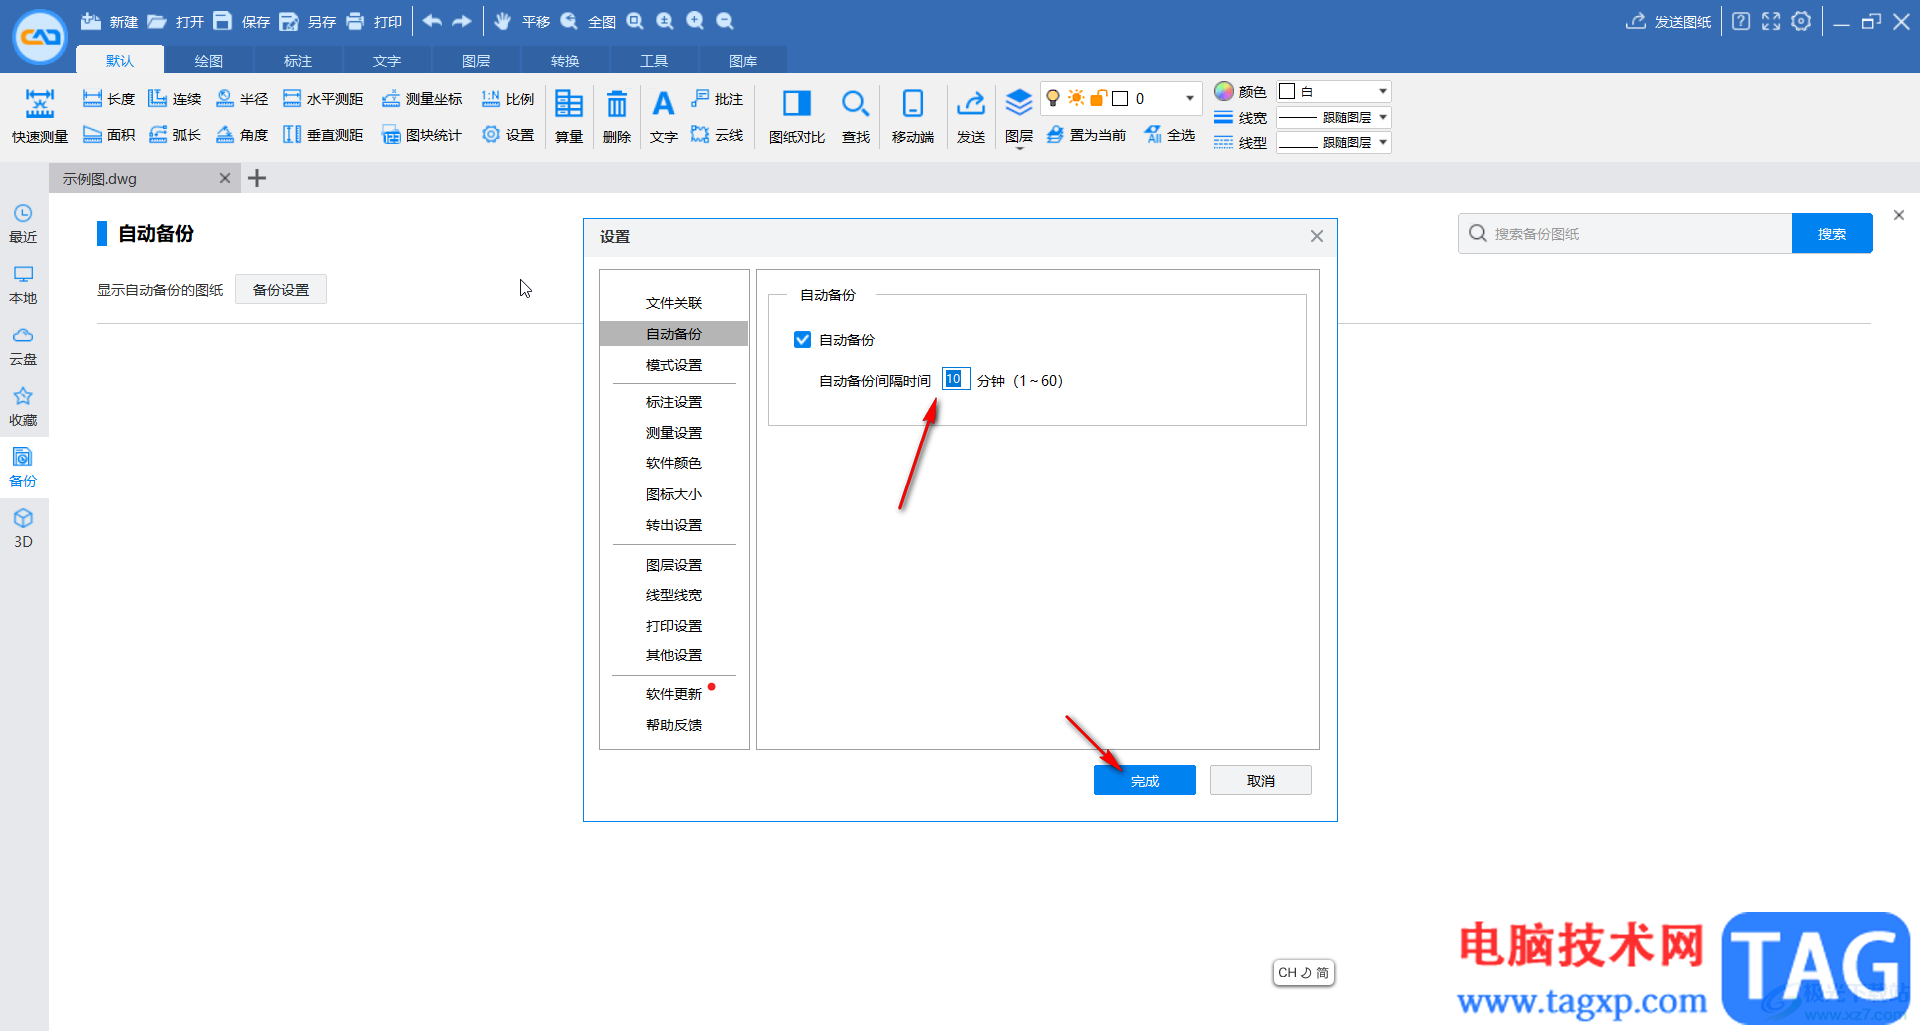Screen dimensions: 1920x1031
Task: Click the 发送 send icon
Action: click(x=971, y=116)
